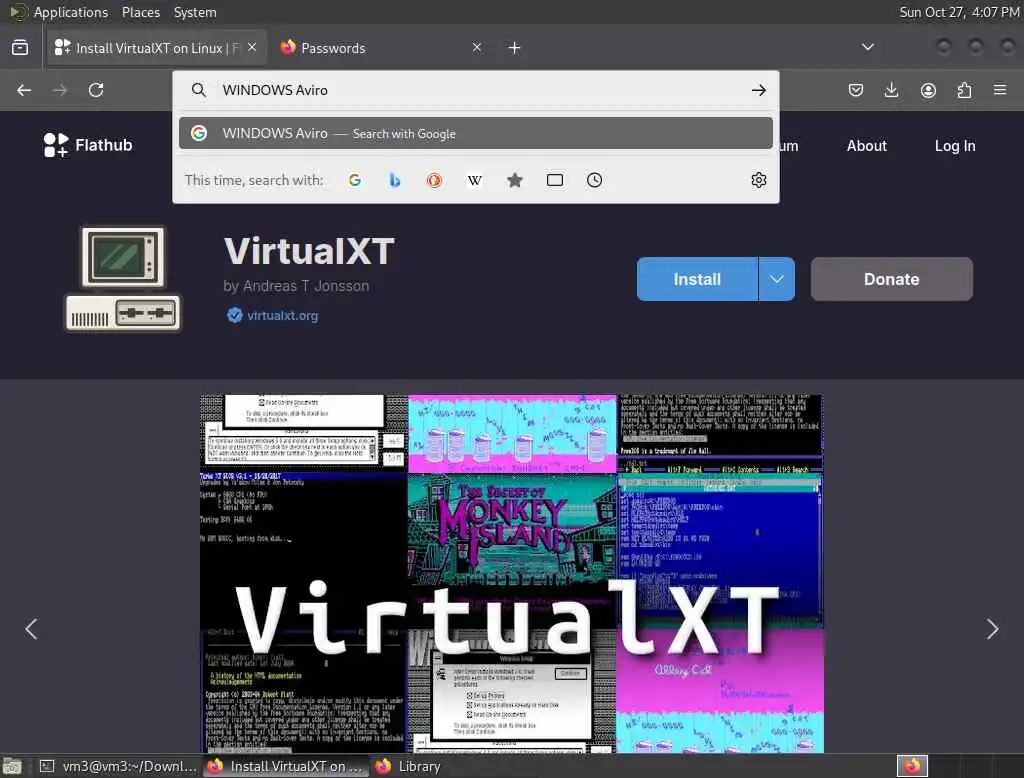Open the Applications menu in top panel

pyautogui.click(x=71, y=12)
